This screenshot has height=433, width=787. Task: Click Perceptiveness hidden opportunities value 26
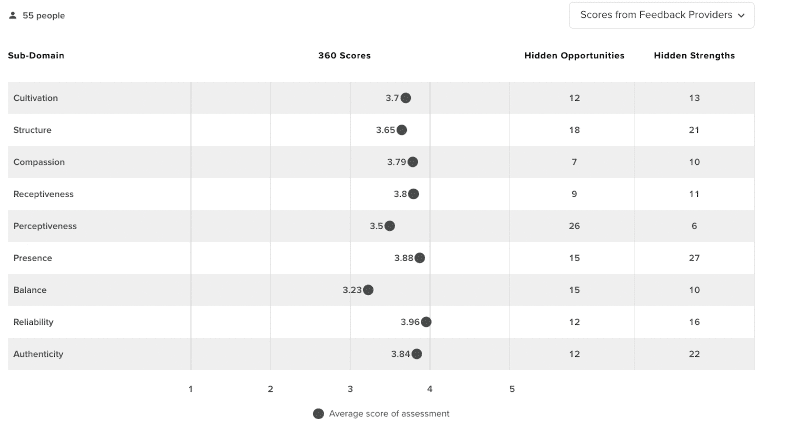pos(574,226)
